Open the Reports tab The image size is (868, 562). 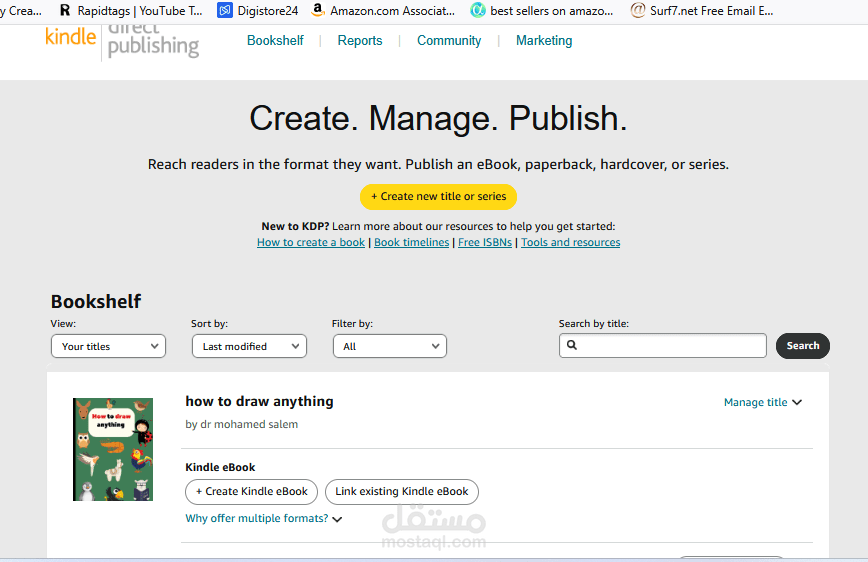click(360, 40)
